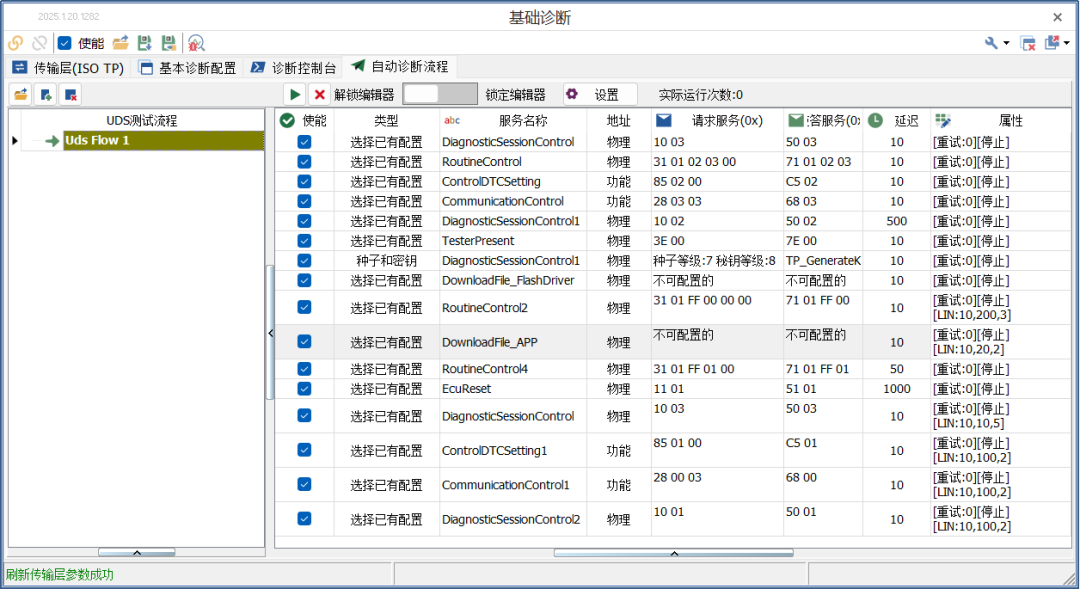
Task: Click the TesterPresent service name
Action: coord(478,241)
